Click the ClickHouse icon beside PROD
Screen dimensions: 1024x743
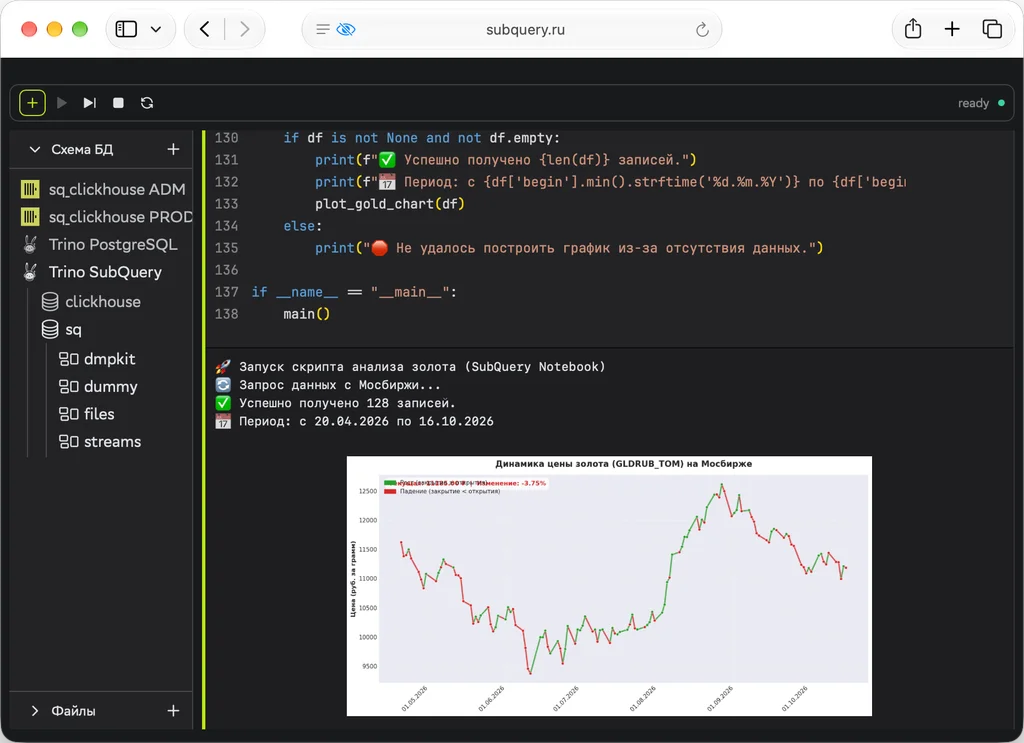(x=30, y=217)
